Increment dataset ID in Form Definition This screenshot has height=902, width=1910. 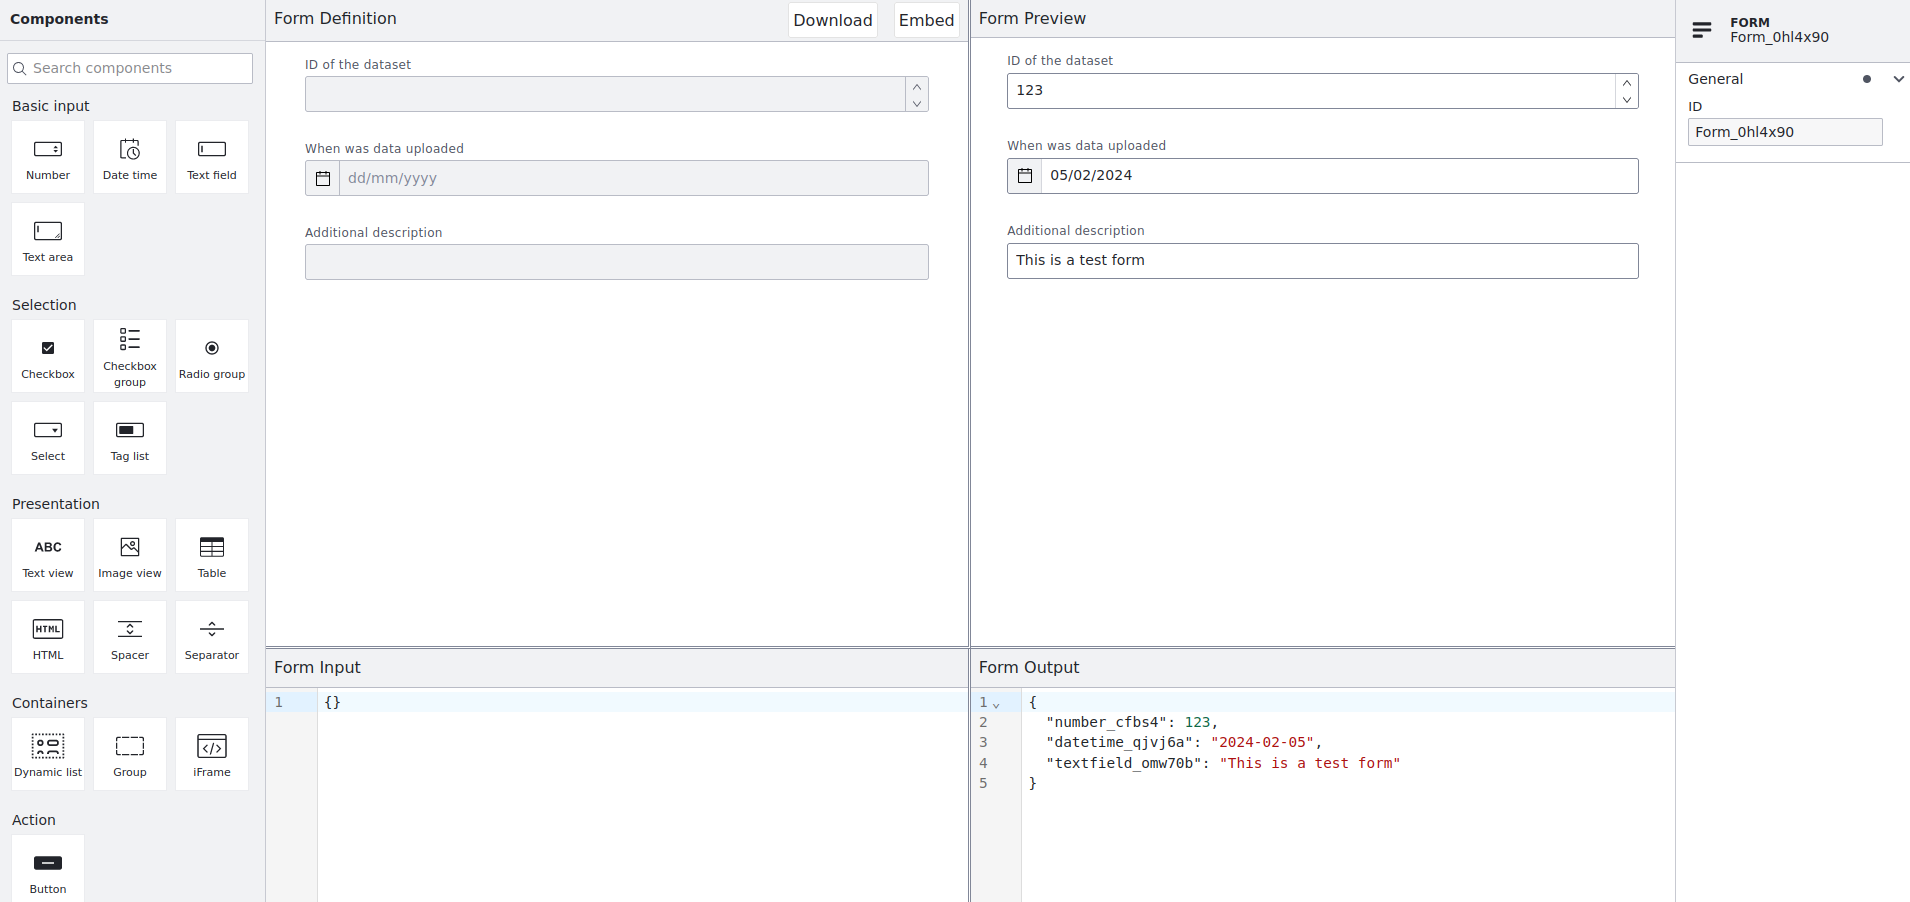click(x=917, y=87)
